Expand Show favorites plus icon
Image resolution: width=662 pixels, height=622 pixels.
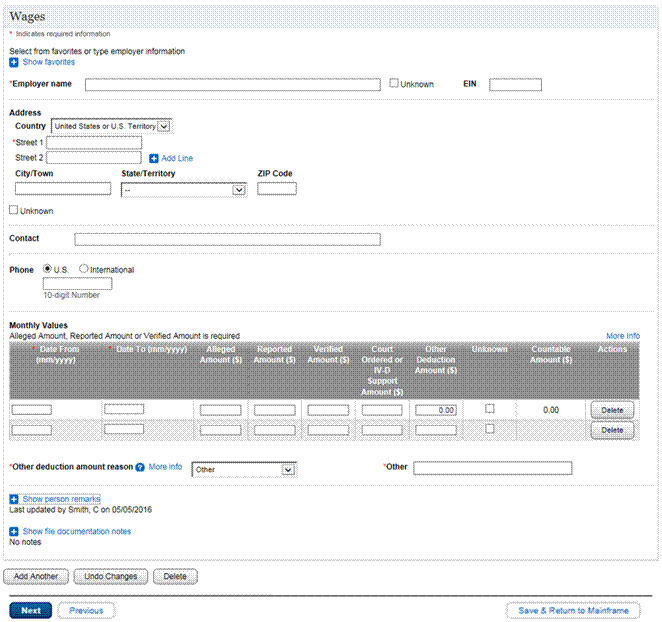click(14, 62)
